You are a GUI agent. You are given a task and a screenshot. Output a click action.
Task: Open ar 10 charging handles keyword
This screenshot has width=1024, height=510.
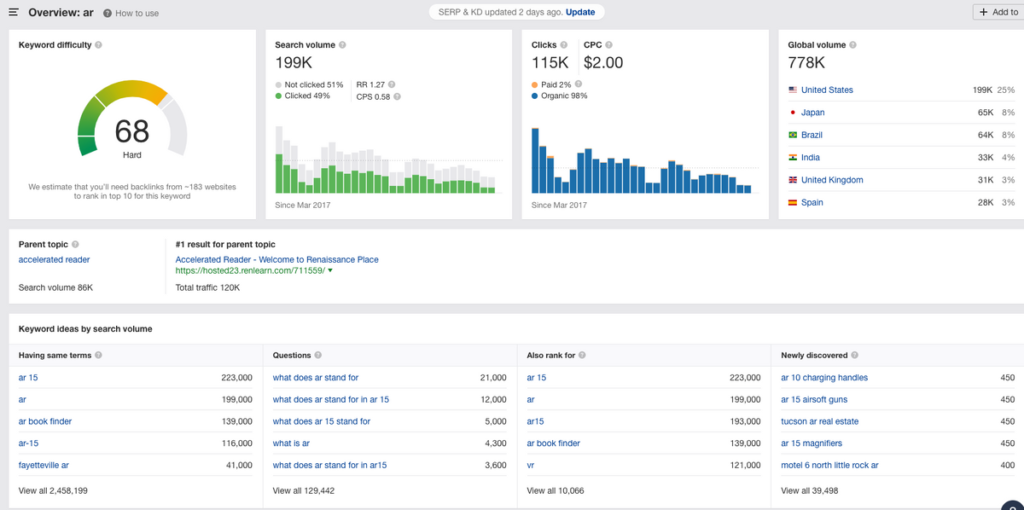point(824,377)
